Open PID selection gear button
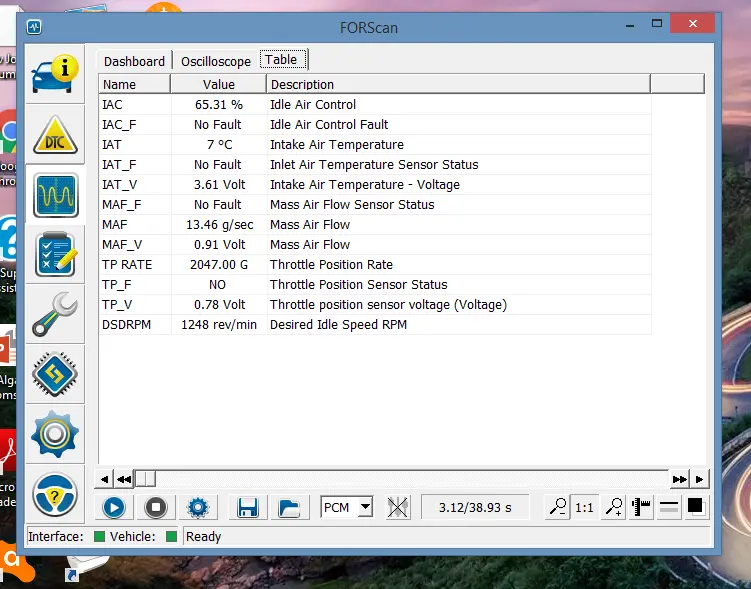This screenshot has width=751, height=589. coord(198,507)
